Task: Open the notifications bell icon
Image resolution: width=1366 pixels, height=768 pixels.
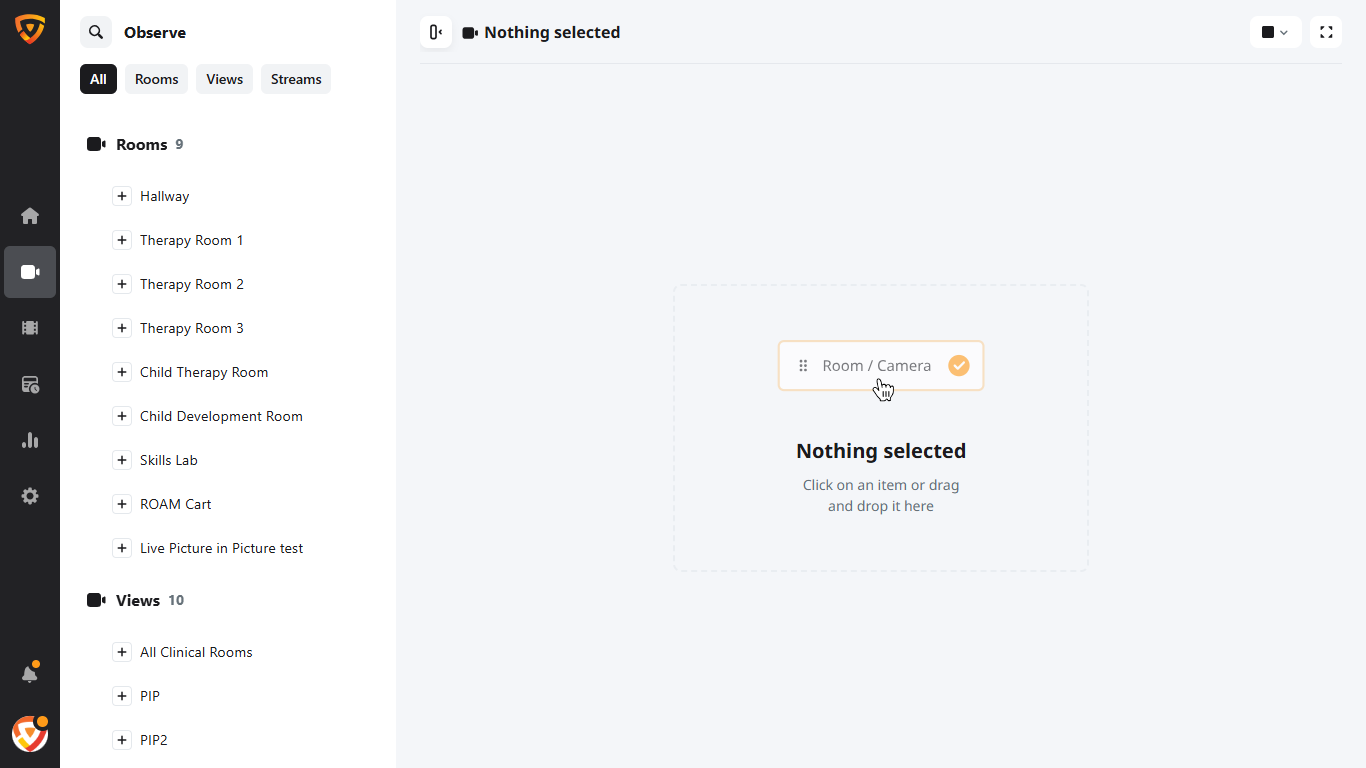Action: (30, 674)
